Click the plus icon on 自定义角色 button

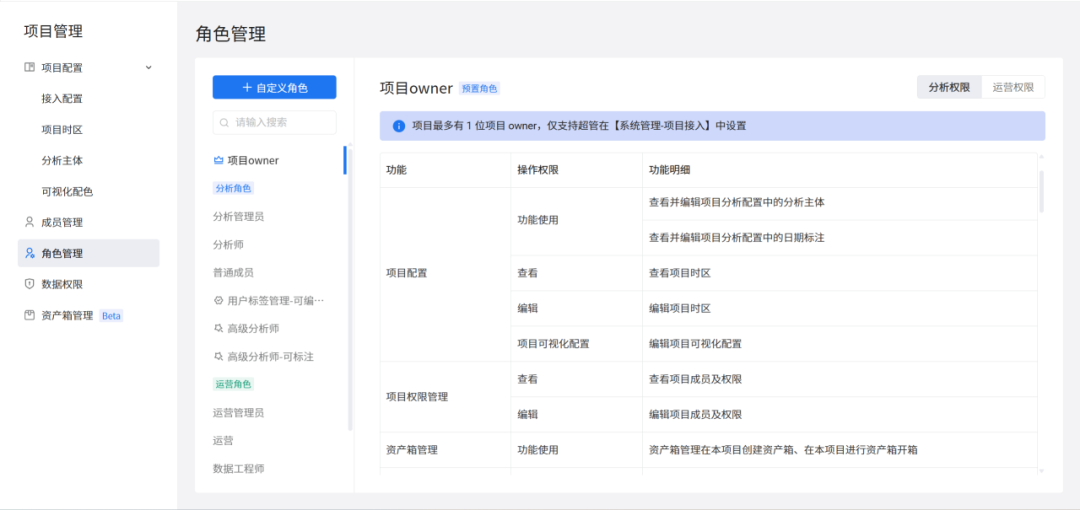click(x=247, y=88)
